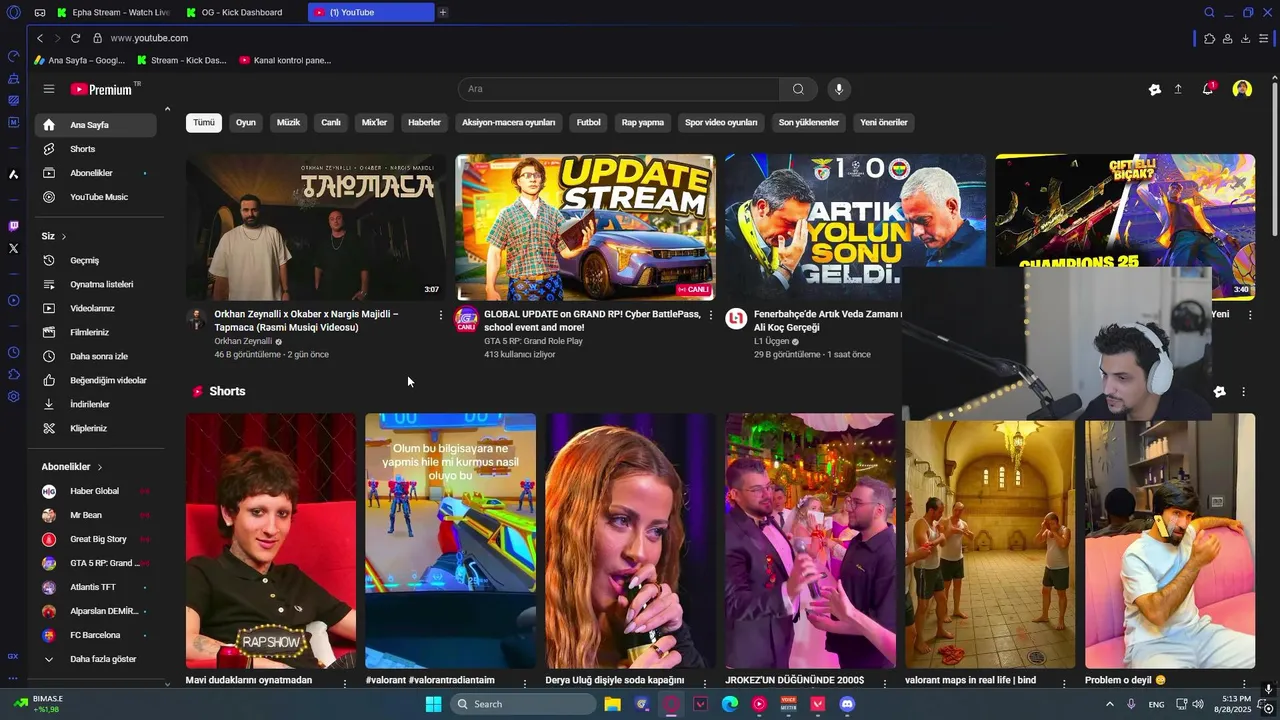This screenshot has height=720, width=1280.
Task: Open the Opera GX logo menu
Action: coord(13,12)
